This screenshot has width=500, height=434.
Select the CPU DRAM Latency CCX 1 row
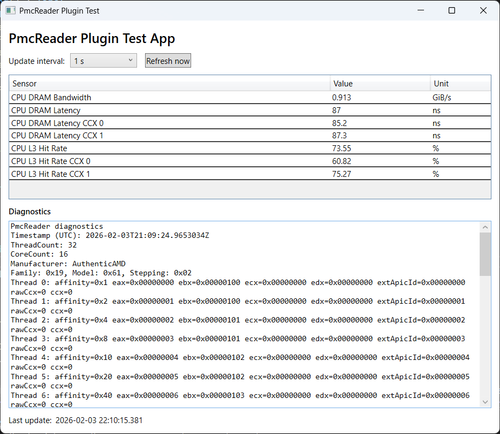click(250, 136)
